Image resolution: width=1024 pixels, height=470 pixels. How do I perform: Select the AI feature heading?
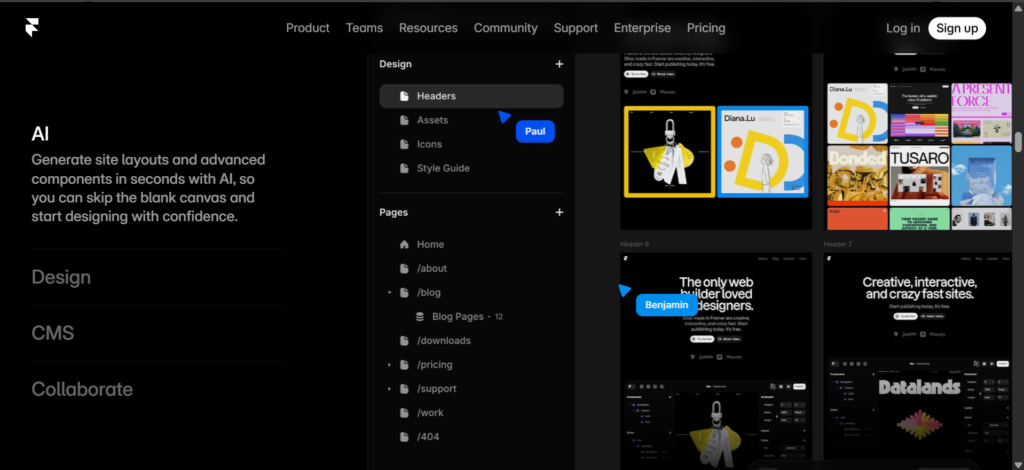(x=40, y=134)
